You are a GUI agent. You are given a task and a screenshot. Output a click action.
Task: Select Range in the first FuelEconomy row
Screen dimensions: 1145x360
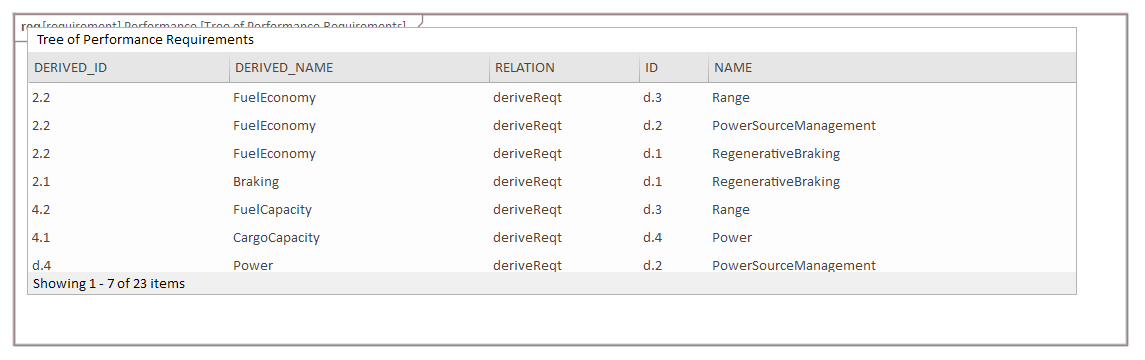(731, 98)
